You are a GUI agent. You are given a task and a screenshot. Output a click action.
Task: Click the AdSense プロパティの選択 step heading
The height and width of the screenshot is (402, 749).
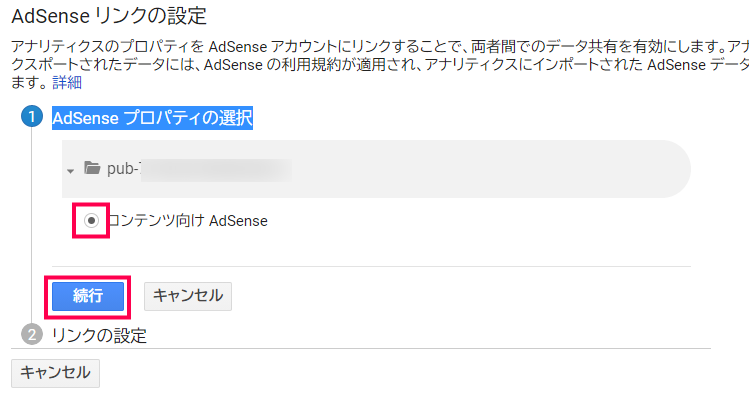[152, 118]
